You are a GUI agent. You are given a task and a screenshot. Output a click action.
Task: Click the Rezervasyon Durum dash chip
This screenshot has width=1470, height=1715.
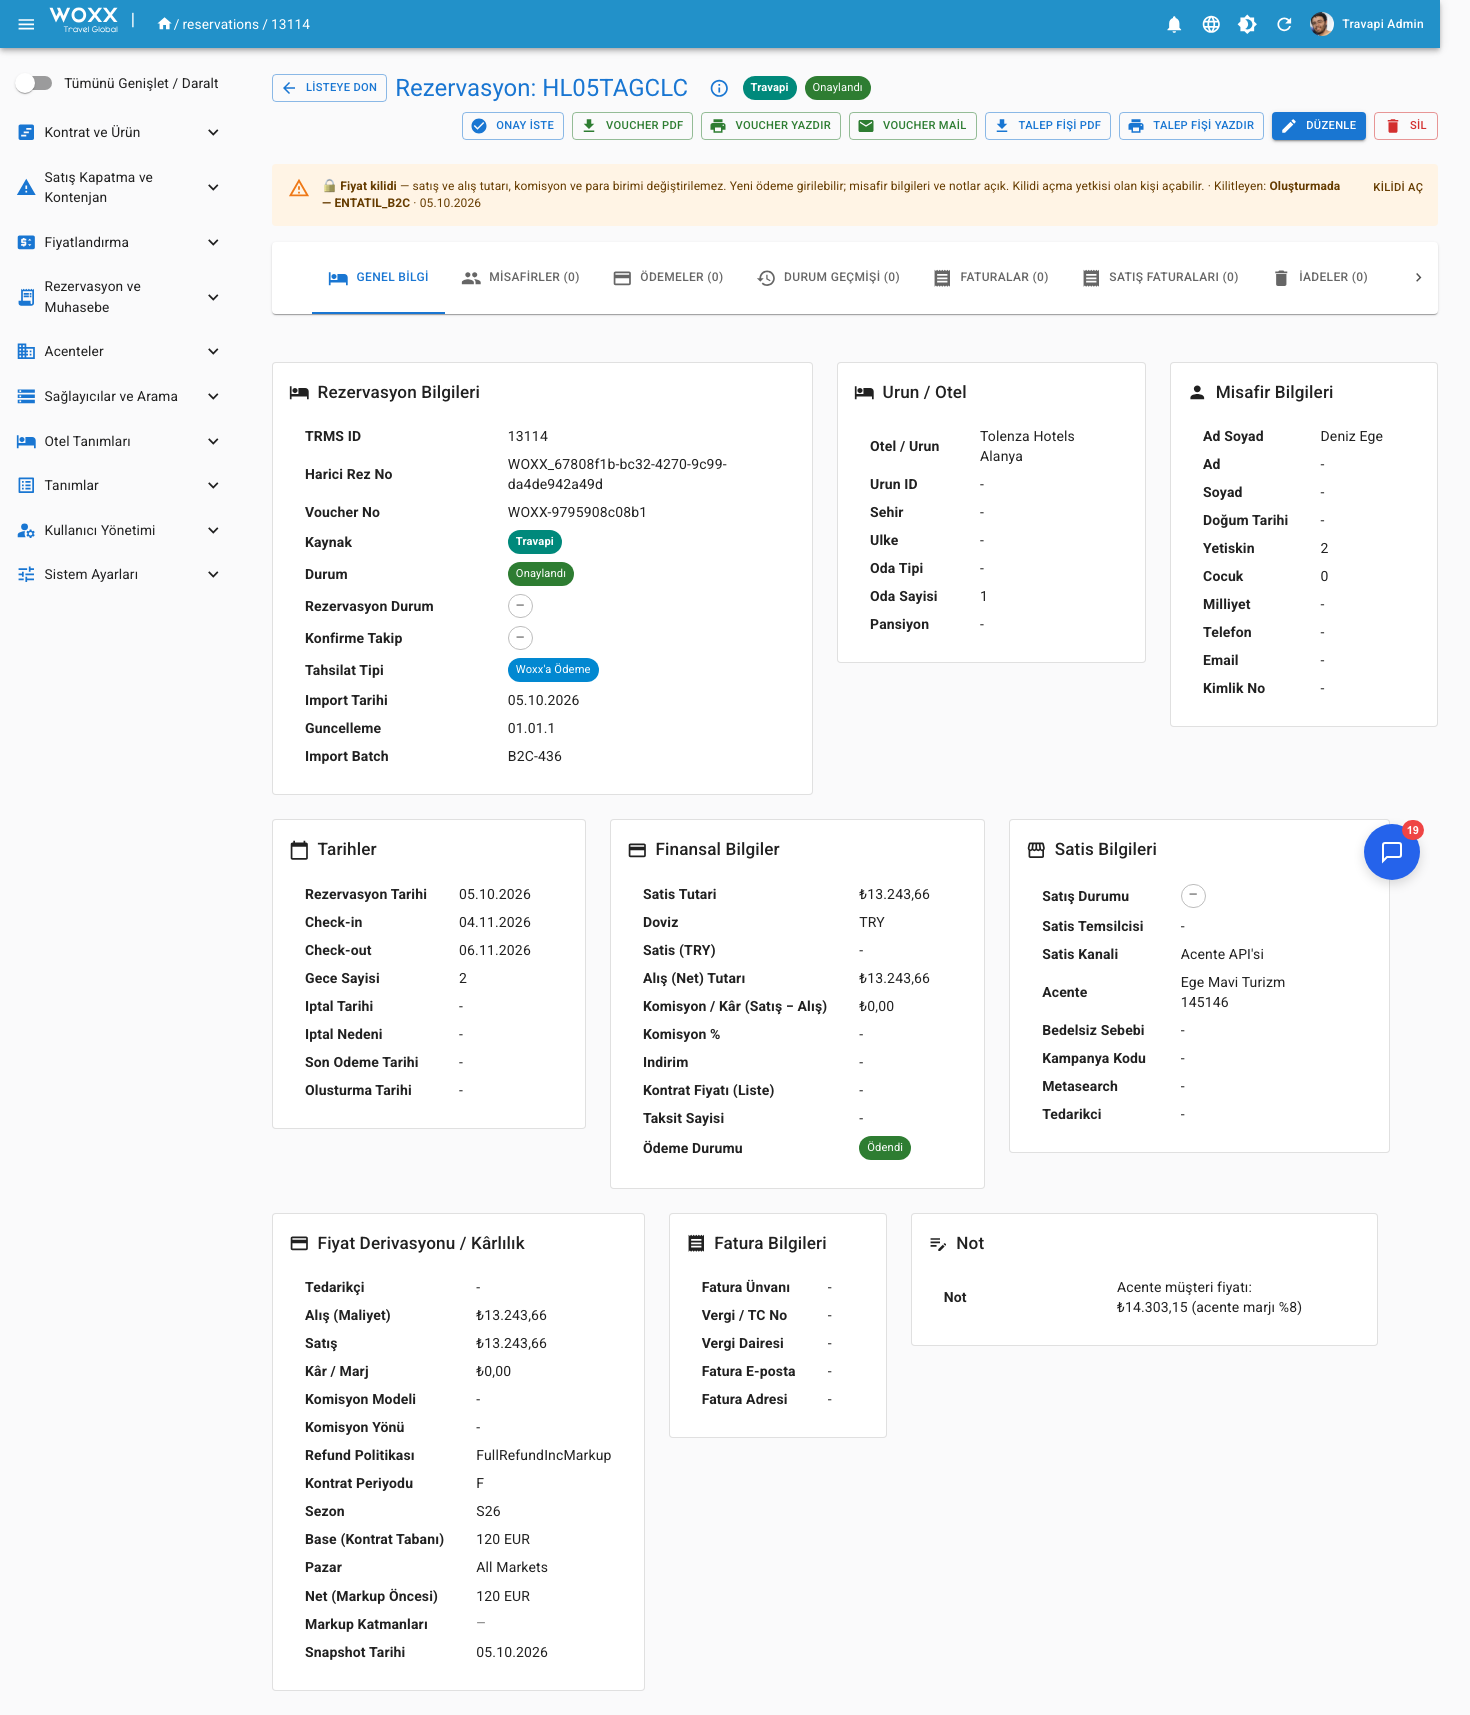[x=521, y=606]
